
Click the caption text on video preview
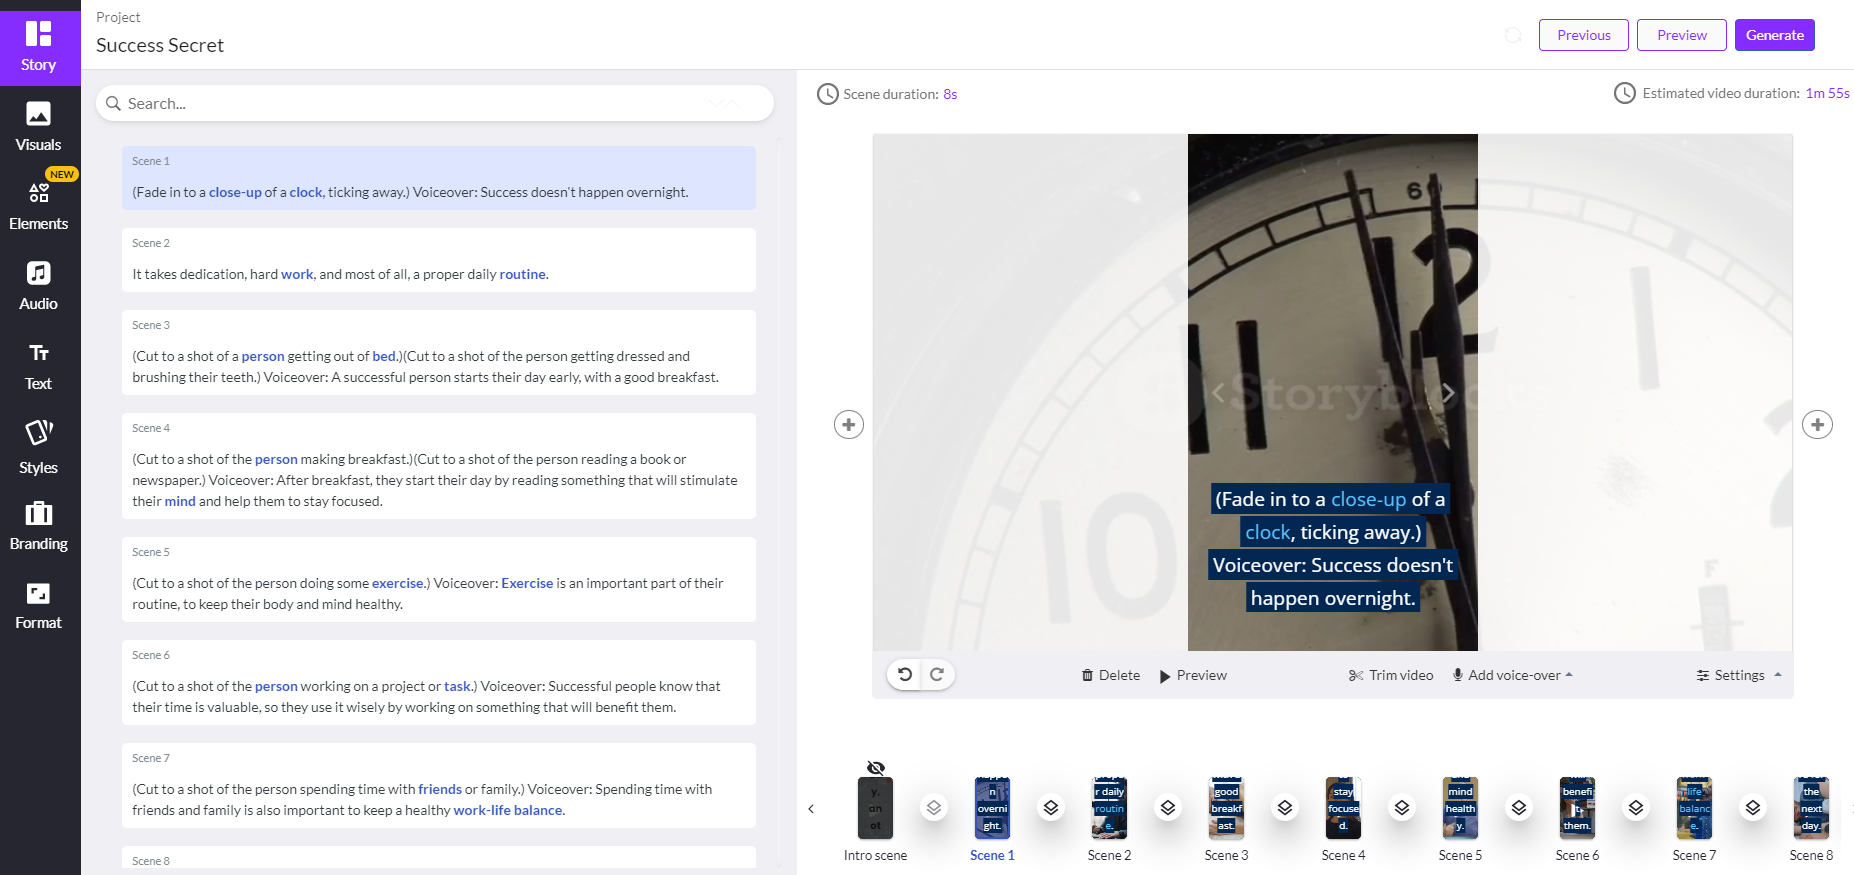(1332, 548)
